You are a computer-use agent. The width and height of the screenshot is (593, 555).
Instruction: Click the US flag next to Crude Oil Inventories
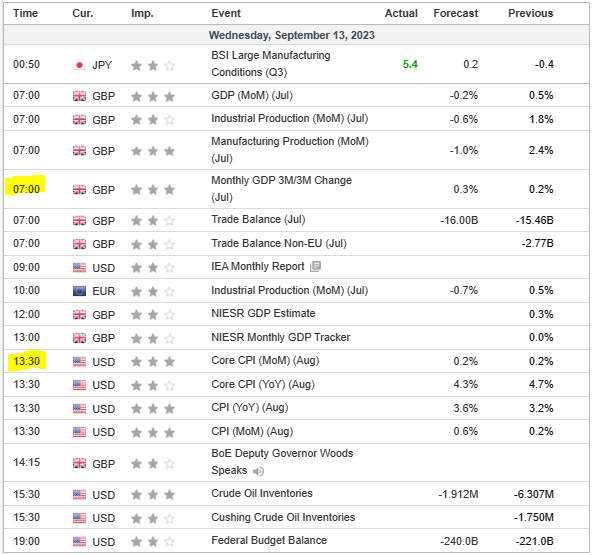[x=79, y=495]
